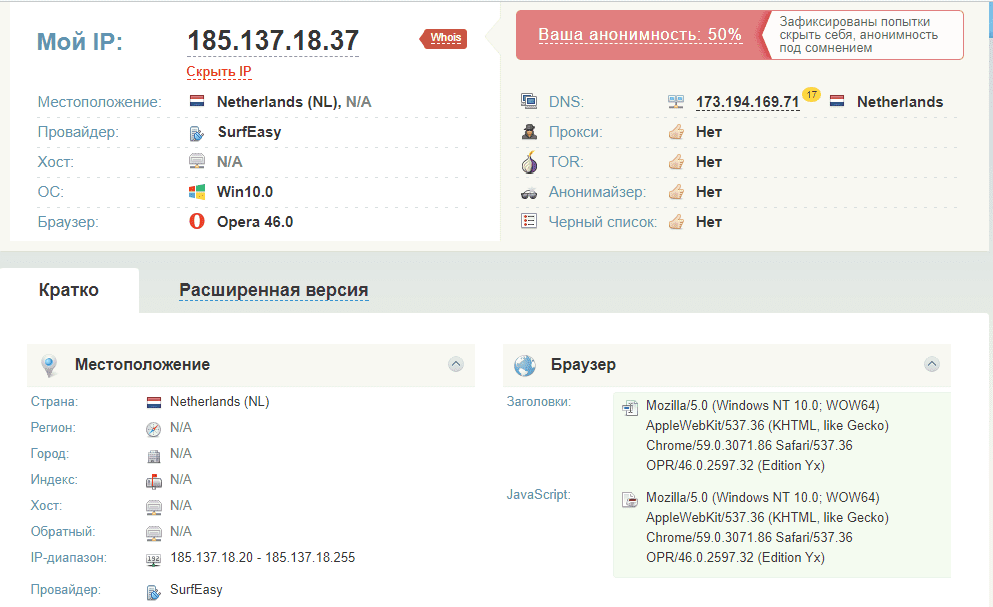Click the DNS address 173.194.169.71

(747, 102)
